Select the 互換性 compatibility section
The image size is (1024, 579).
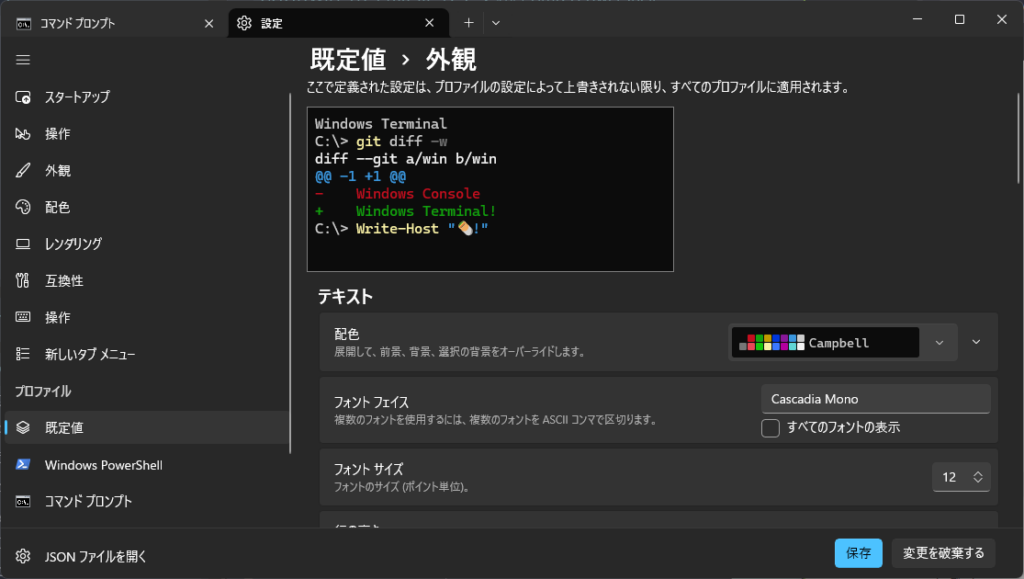(x=64, y=280)
